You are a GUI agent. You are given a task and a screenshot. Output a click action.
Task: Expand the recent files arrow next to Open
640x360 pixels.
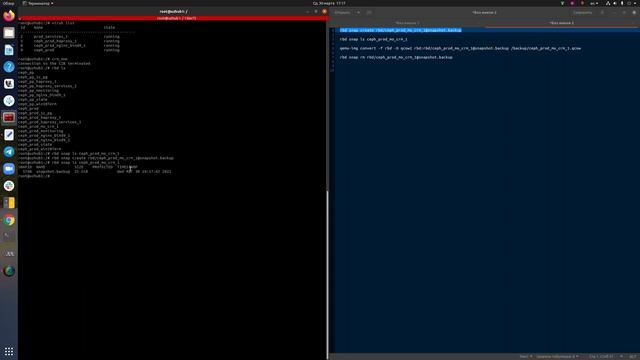point(358,13)
